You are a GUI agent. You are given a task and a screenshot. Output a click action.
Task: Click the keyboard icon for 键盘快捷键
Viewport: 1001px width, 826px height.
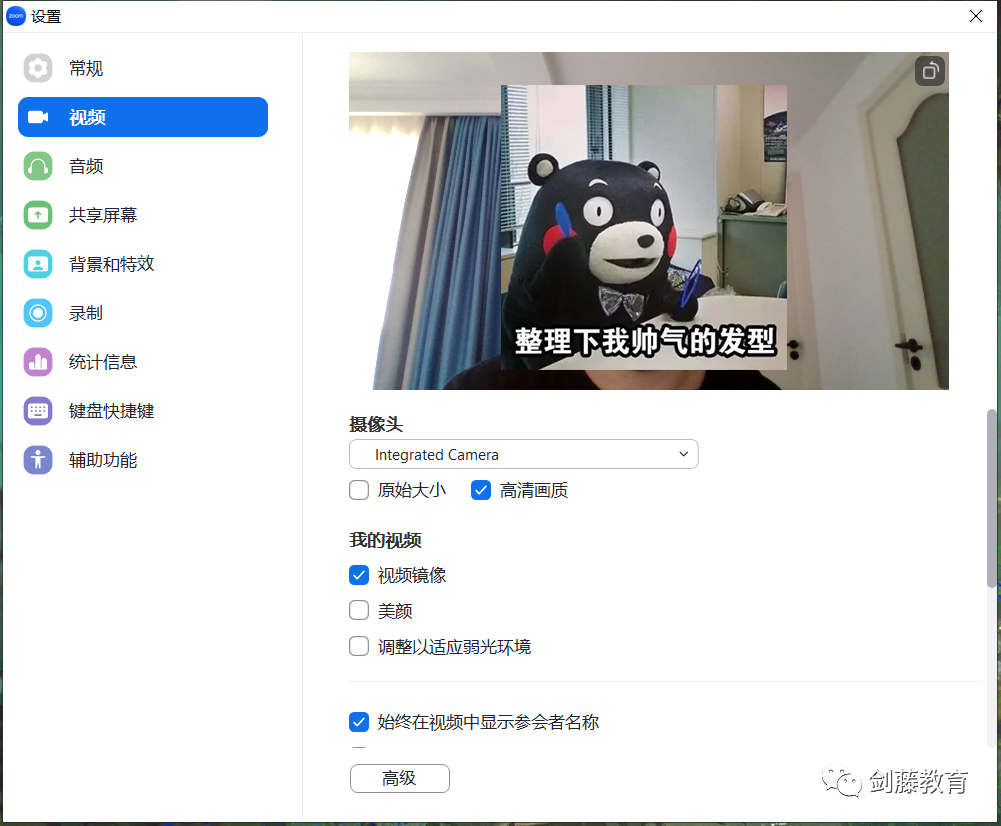[38, 411]
